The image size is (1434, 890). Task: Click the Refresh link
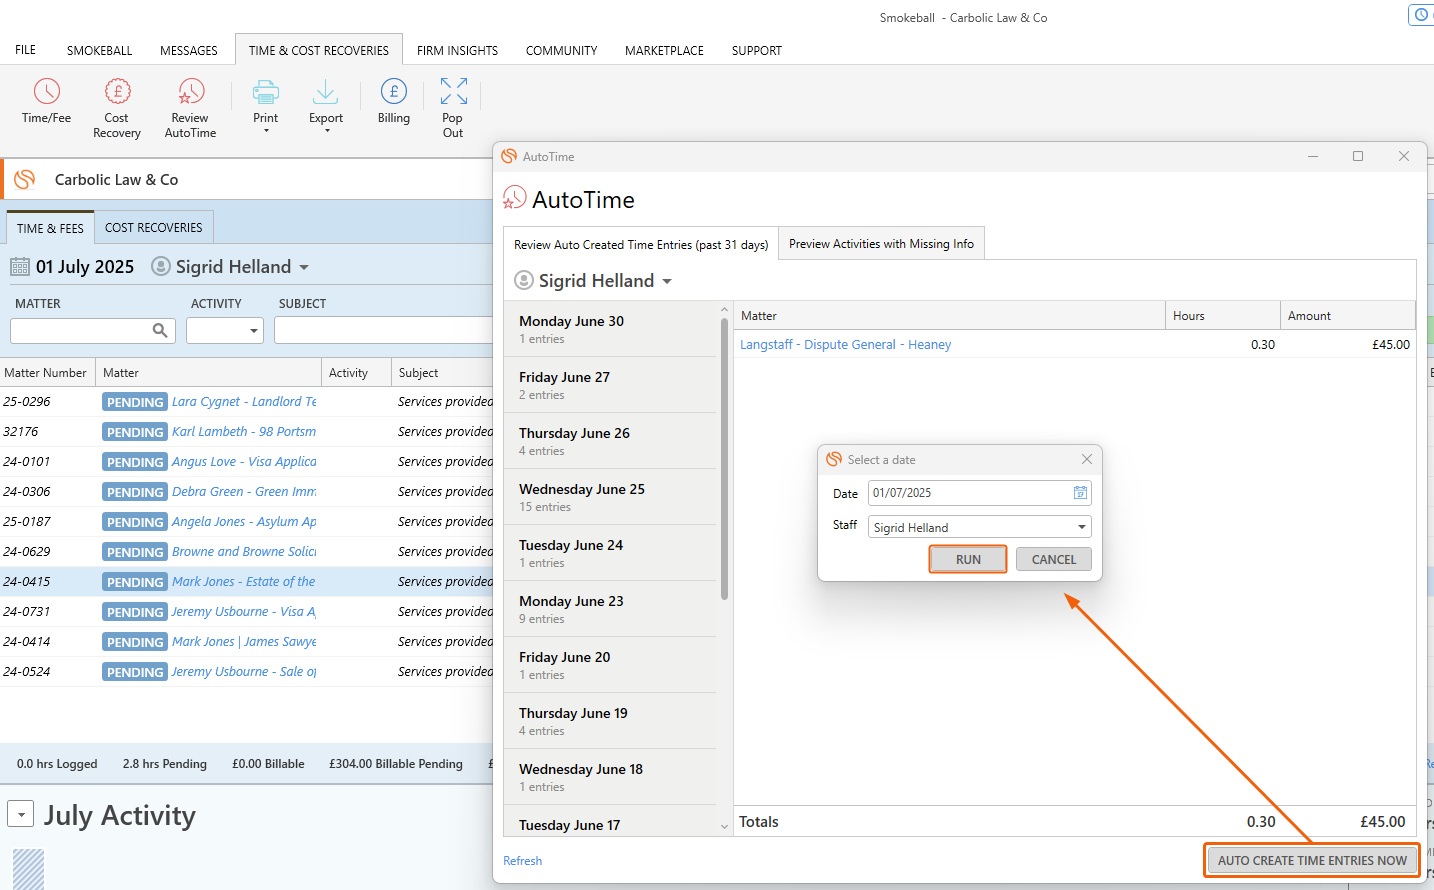[522, 860]
